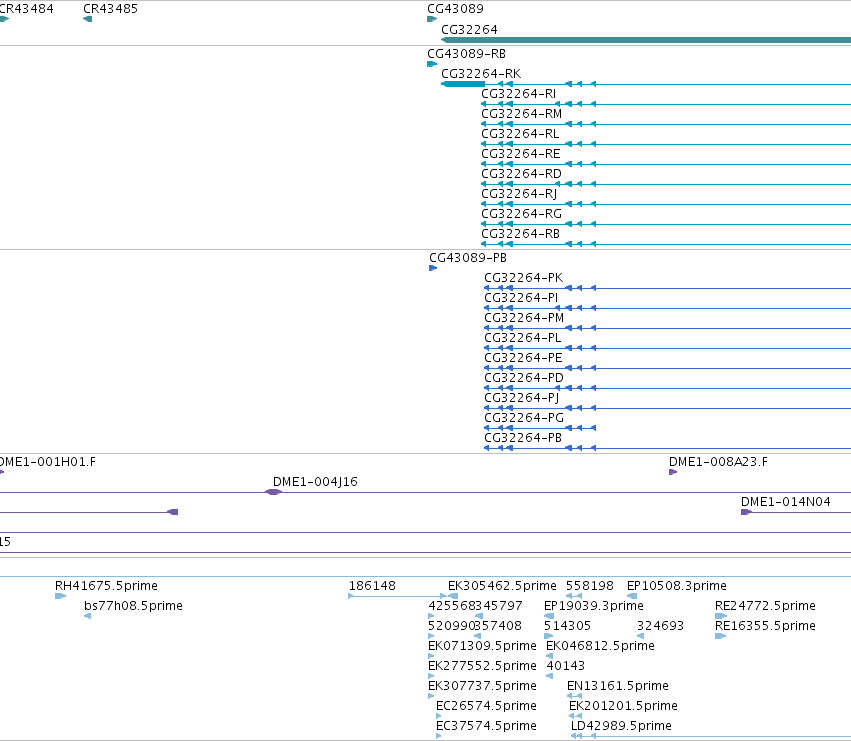Select EST EK277552.5prime
This screenshot has width=851, height=741.
click(482, 666)
